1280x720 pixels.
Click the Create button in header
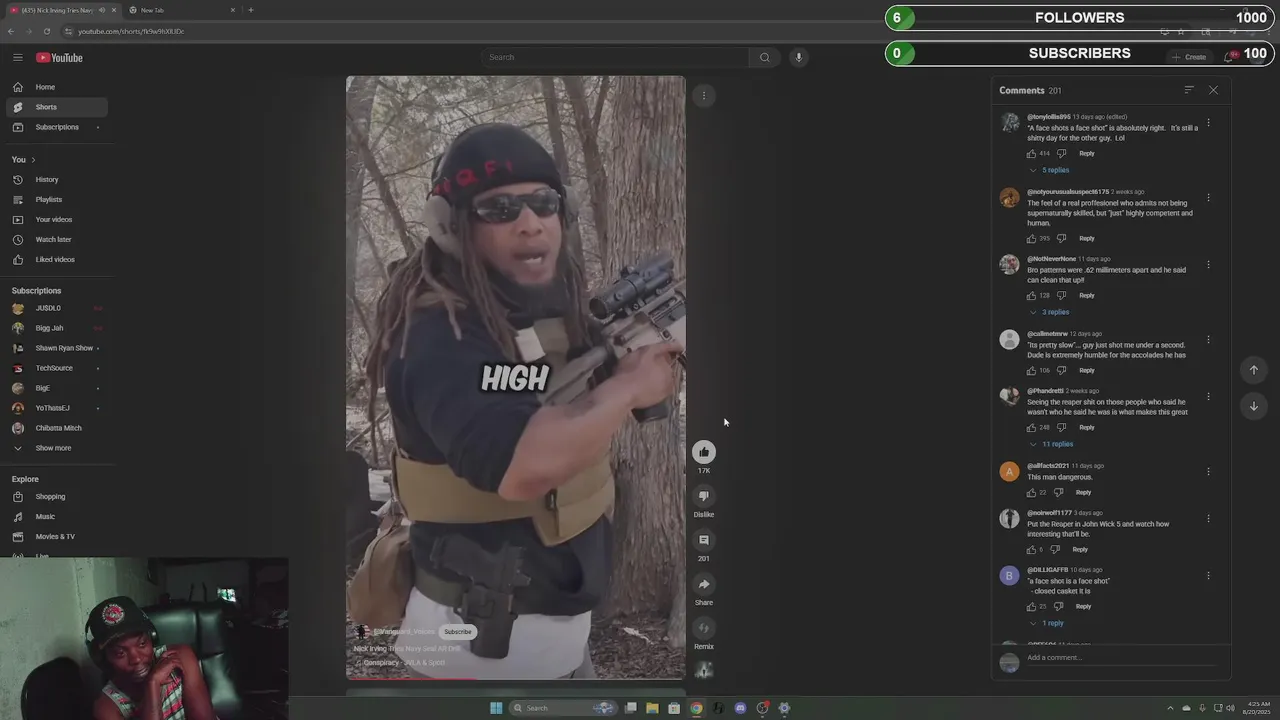[x=1190, y=57]
